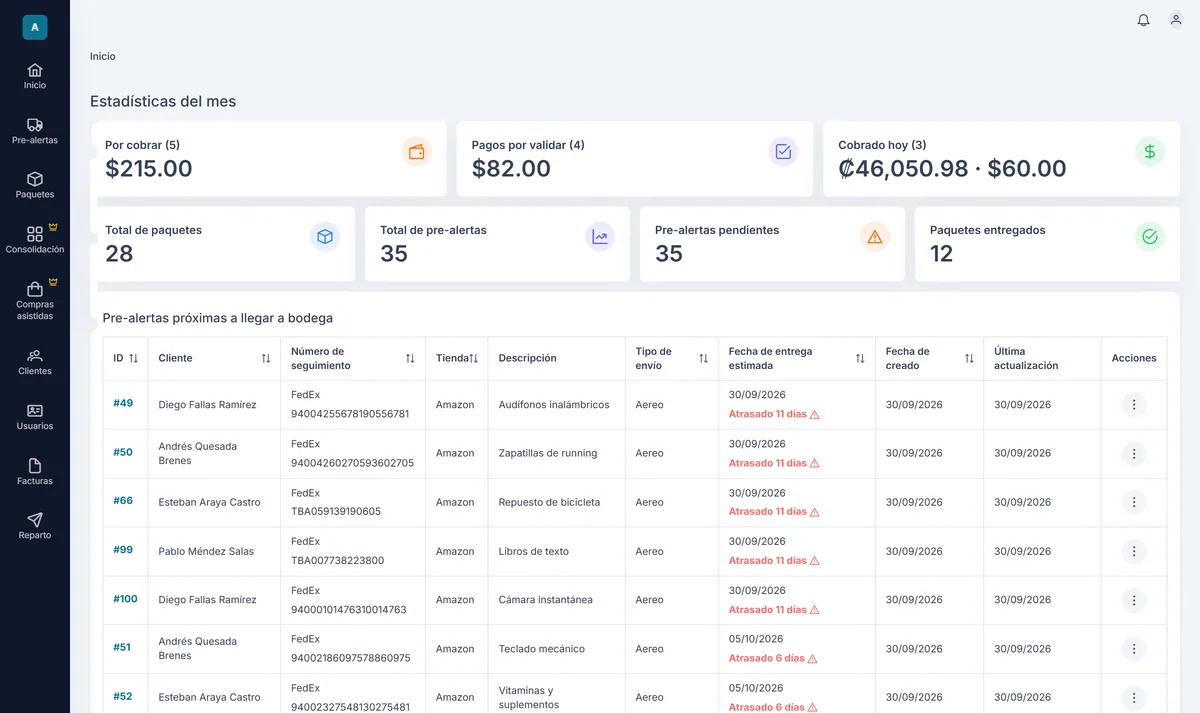Viewport: 1200px width, 713px height.
Task: Click the chart icon on Total de pre-alertas
Action: (x=600, y=237)
